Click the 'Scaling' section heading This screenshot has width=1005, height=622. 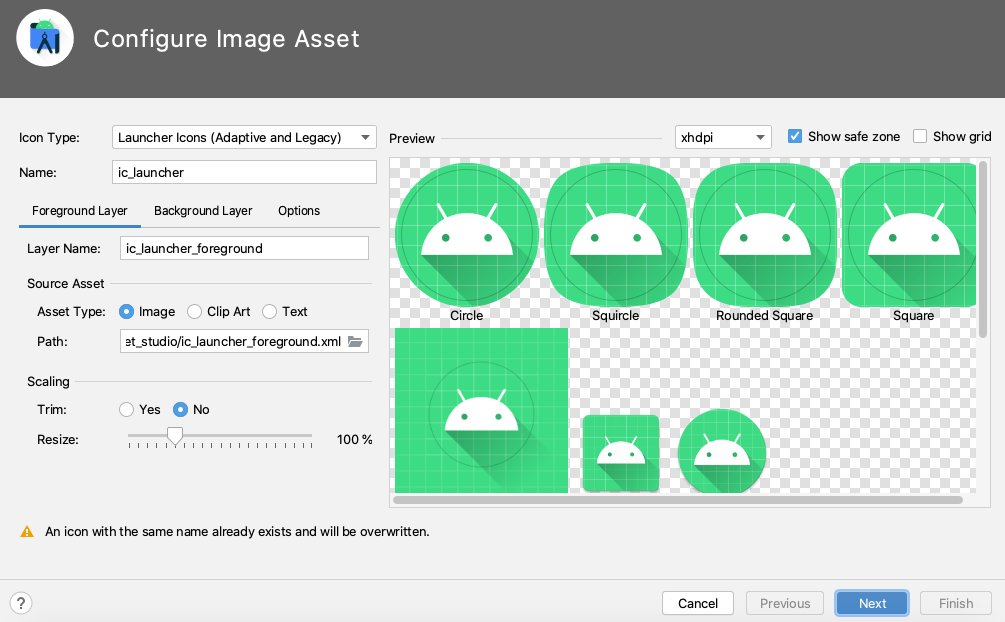click(48, 382)
